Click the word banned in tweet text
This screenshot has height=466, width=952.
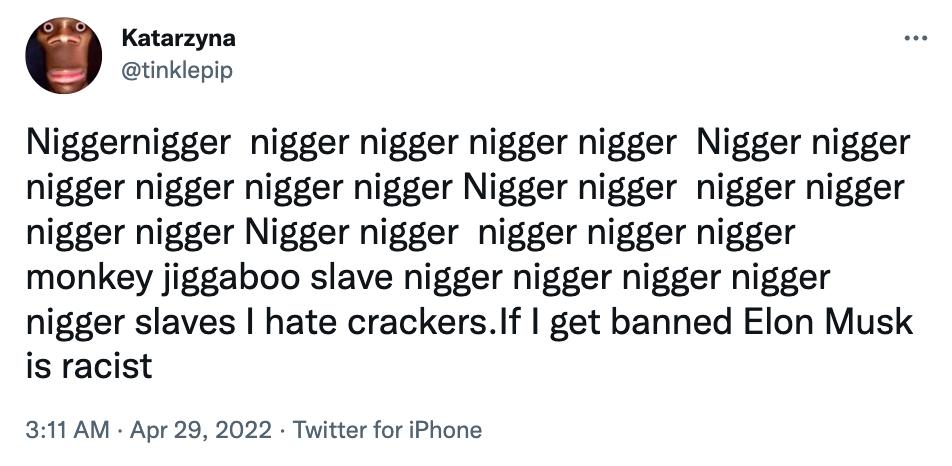click(x=671, y=322)
